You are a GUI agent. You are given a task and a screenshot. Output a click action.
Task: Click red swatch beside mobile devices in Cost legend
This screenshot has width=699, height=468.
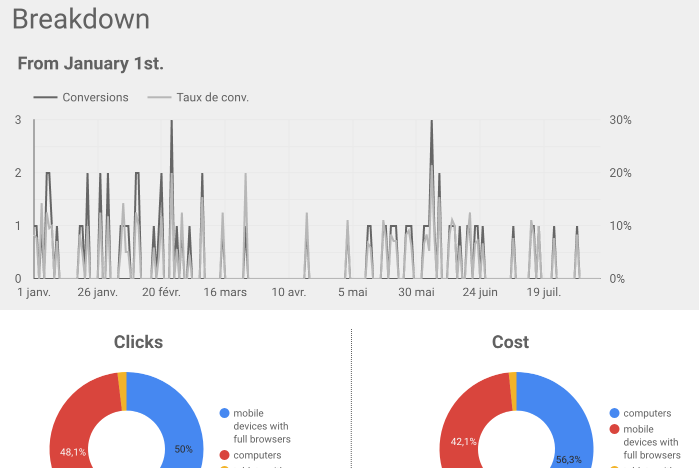(x=614, y=429)
